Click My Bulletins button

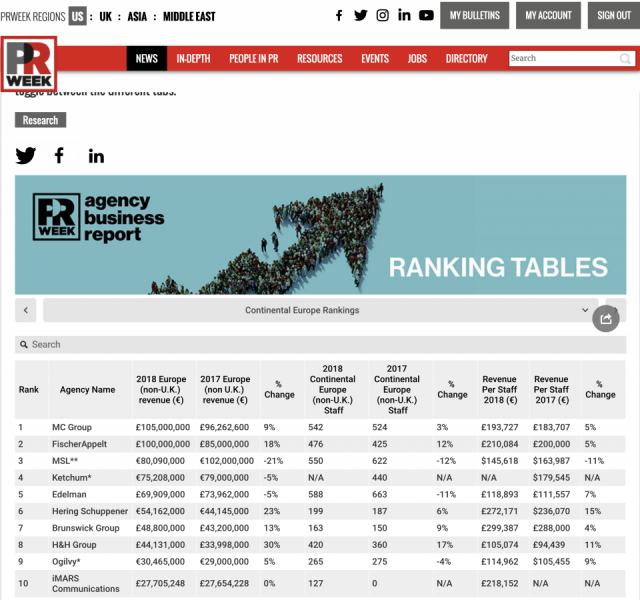(474, 16)
